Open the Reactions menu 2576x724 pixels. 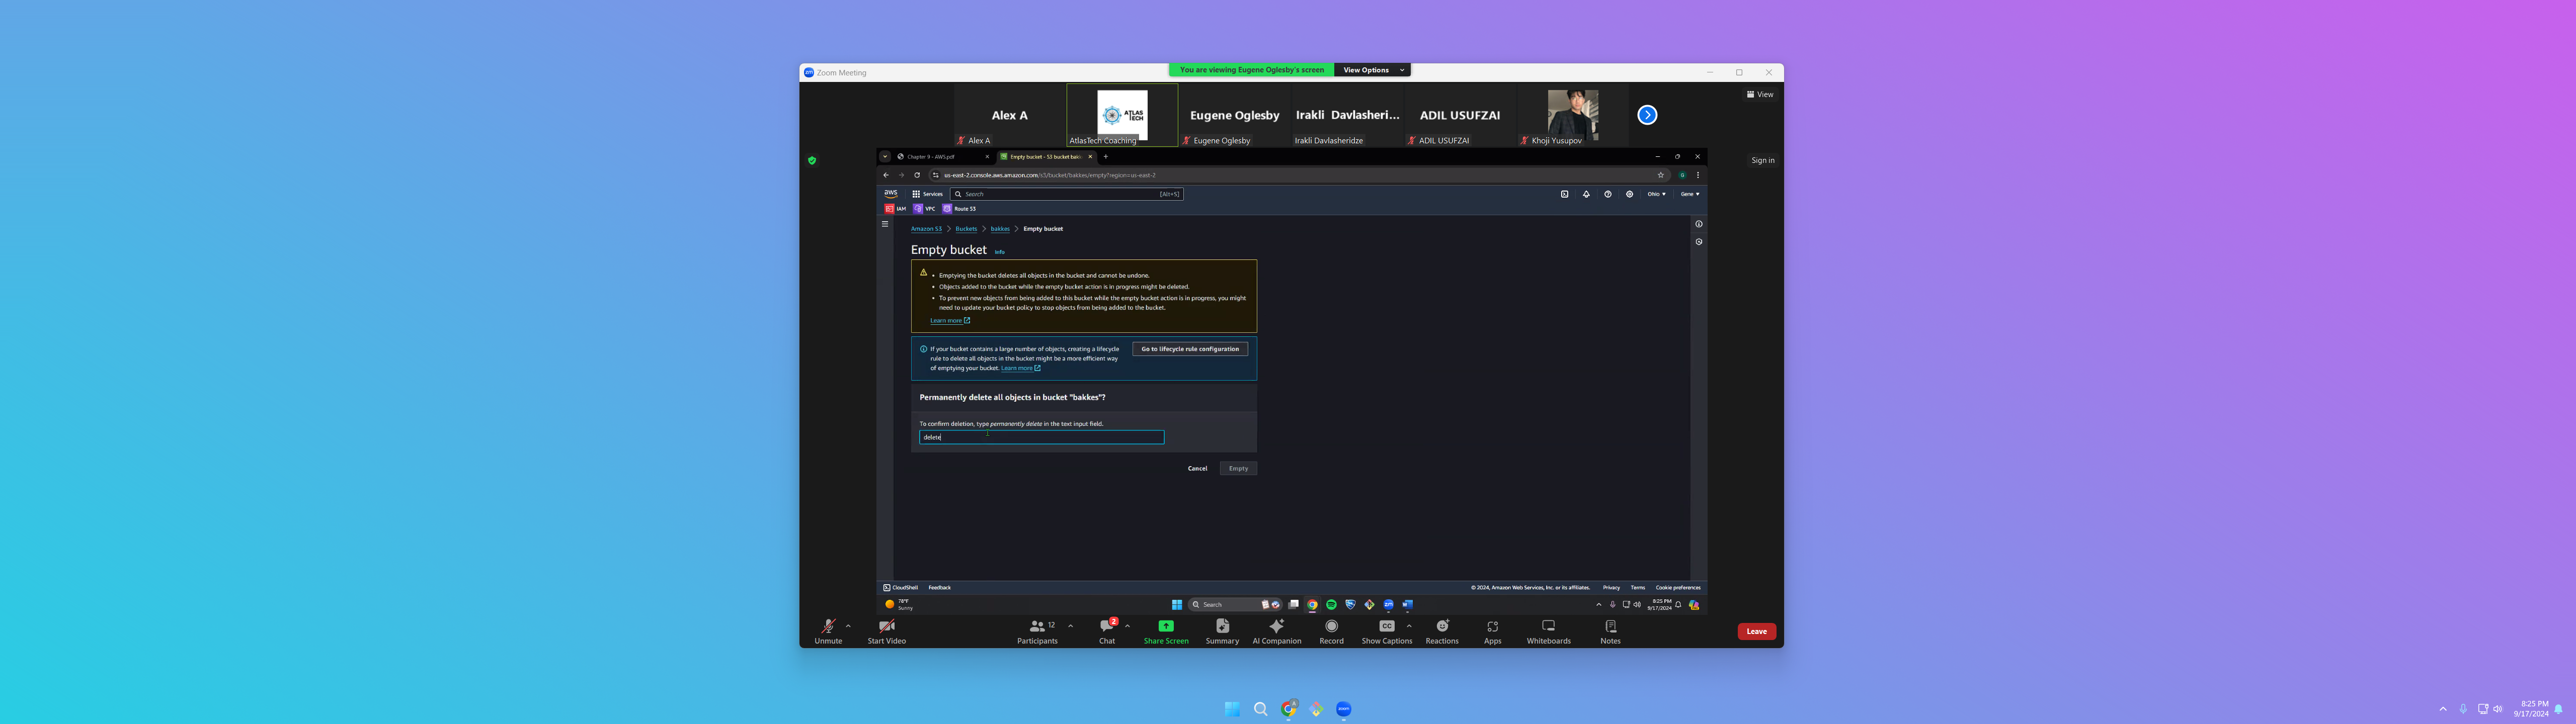(1442, 630)
